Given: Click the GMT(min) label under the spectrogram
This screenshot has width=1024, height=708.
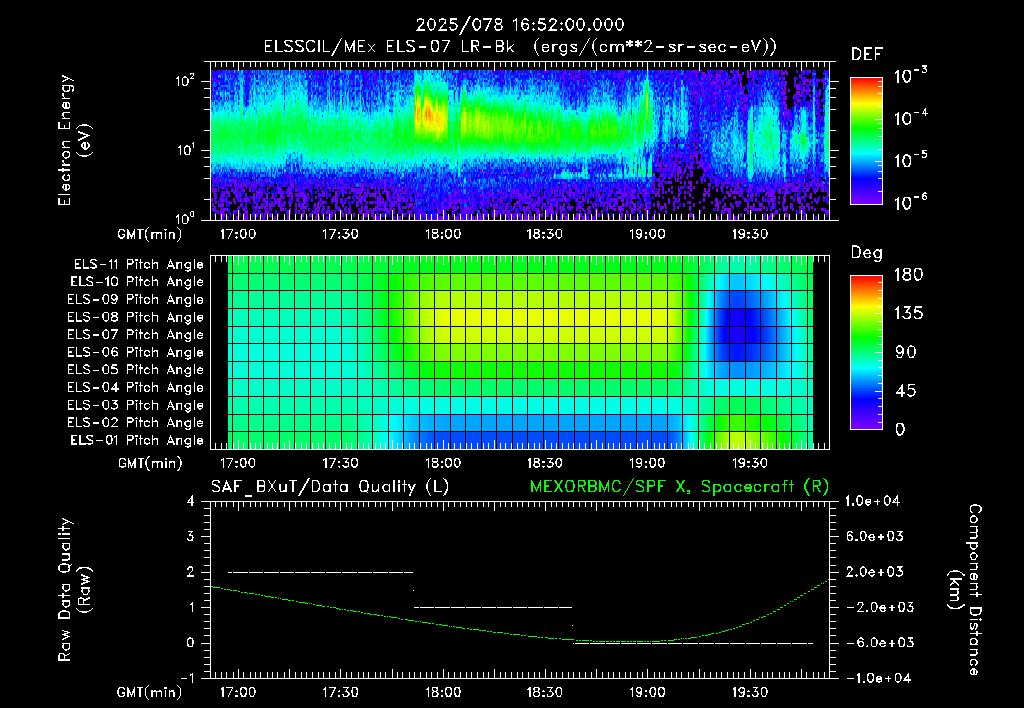Looking at the screenshot, I should pos(150,234).
